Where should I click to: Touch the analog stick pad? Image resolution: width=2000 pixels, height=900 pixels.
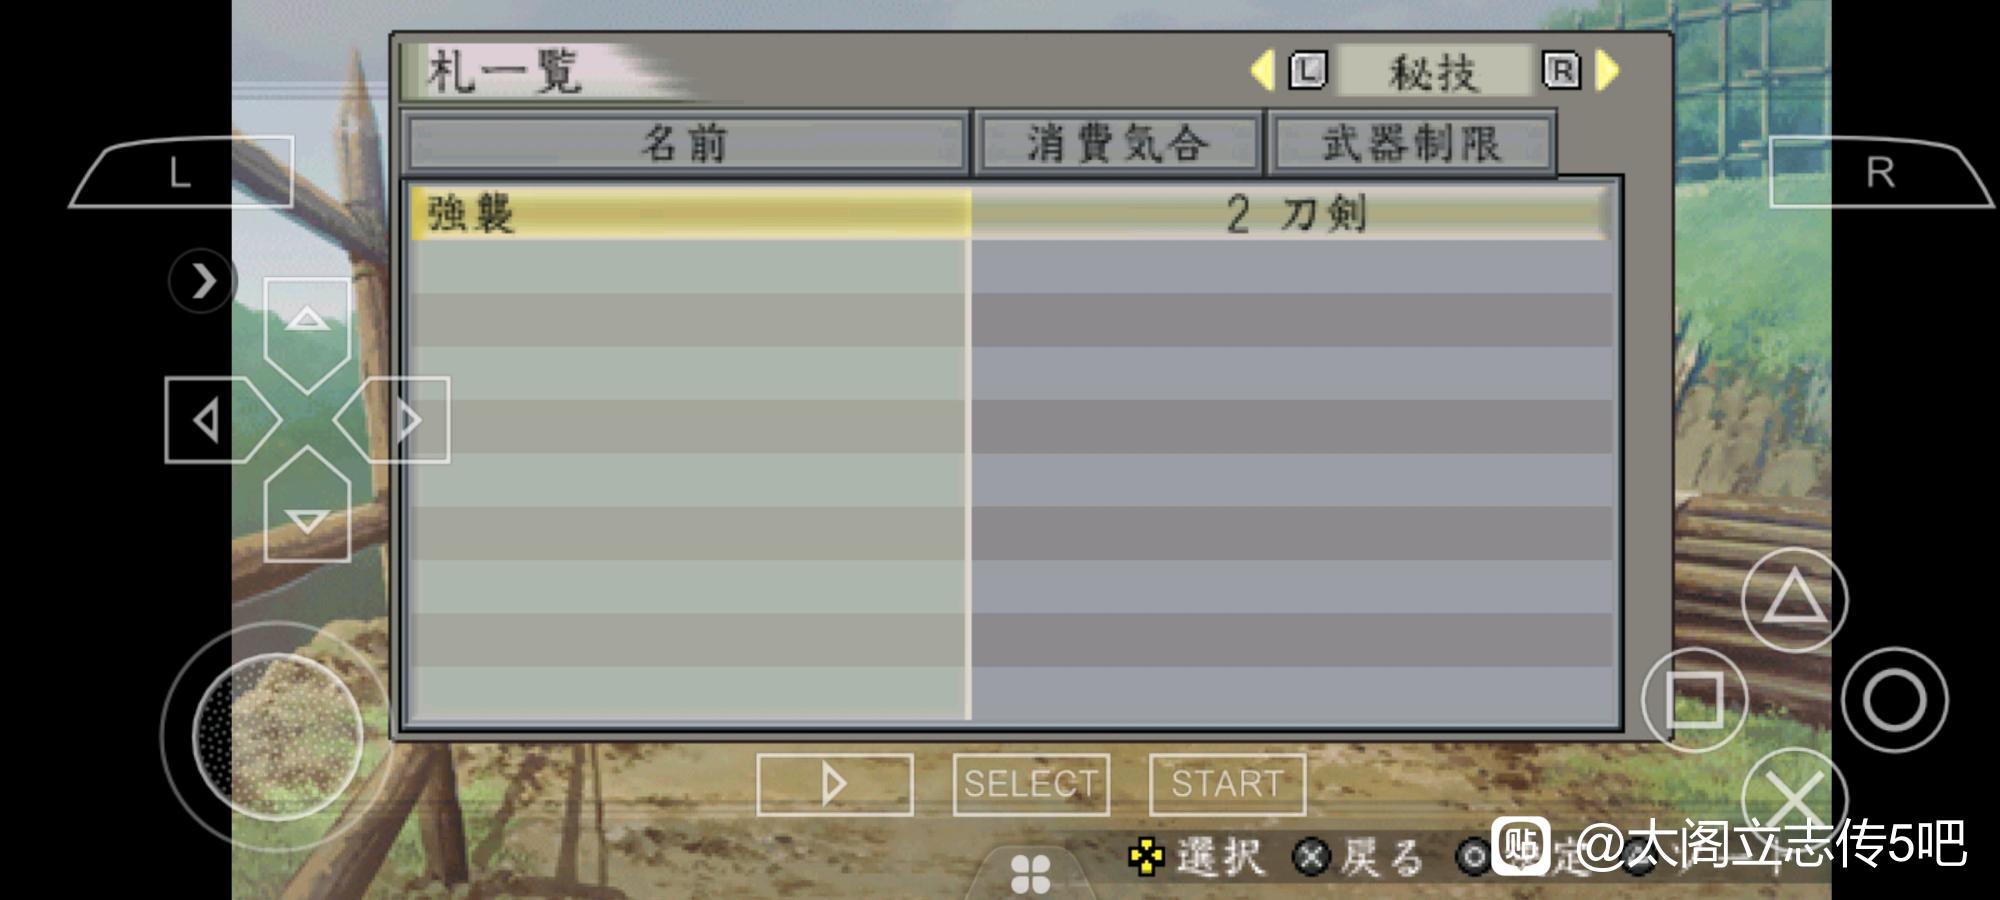coord(277,736)
